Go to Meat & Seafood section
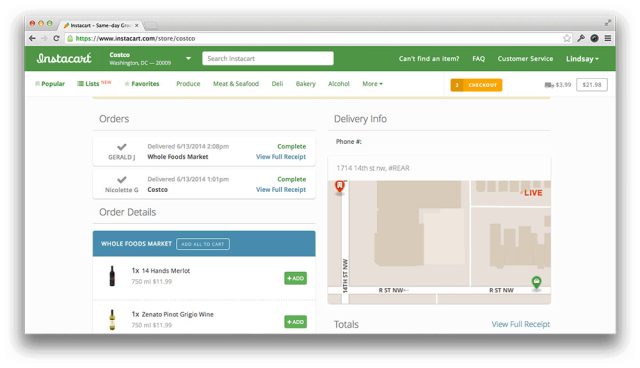This screenshot has width=640, height=368. [x=236, y=84]
